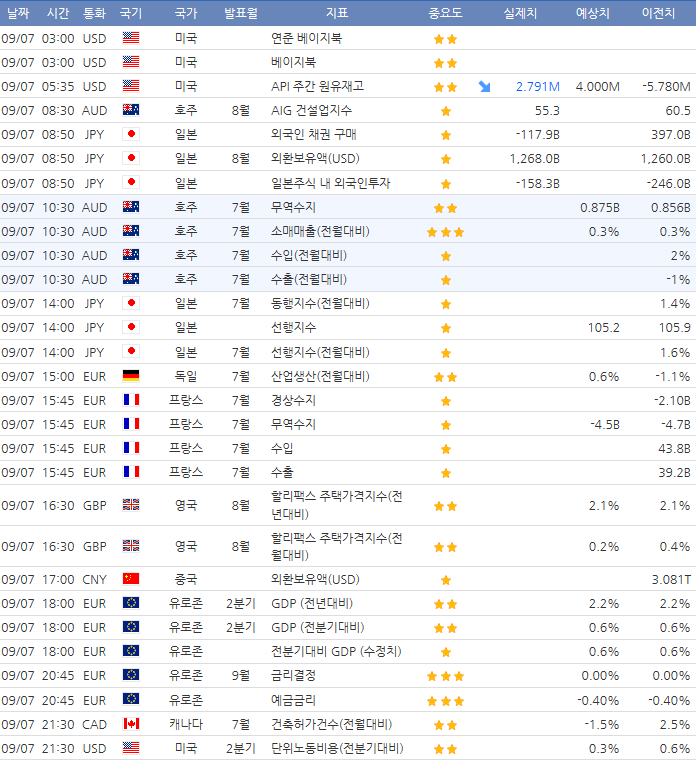Click the US flag in API 주간 원유재고 row
The image size is (696, 765).
point(131,86)
